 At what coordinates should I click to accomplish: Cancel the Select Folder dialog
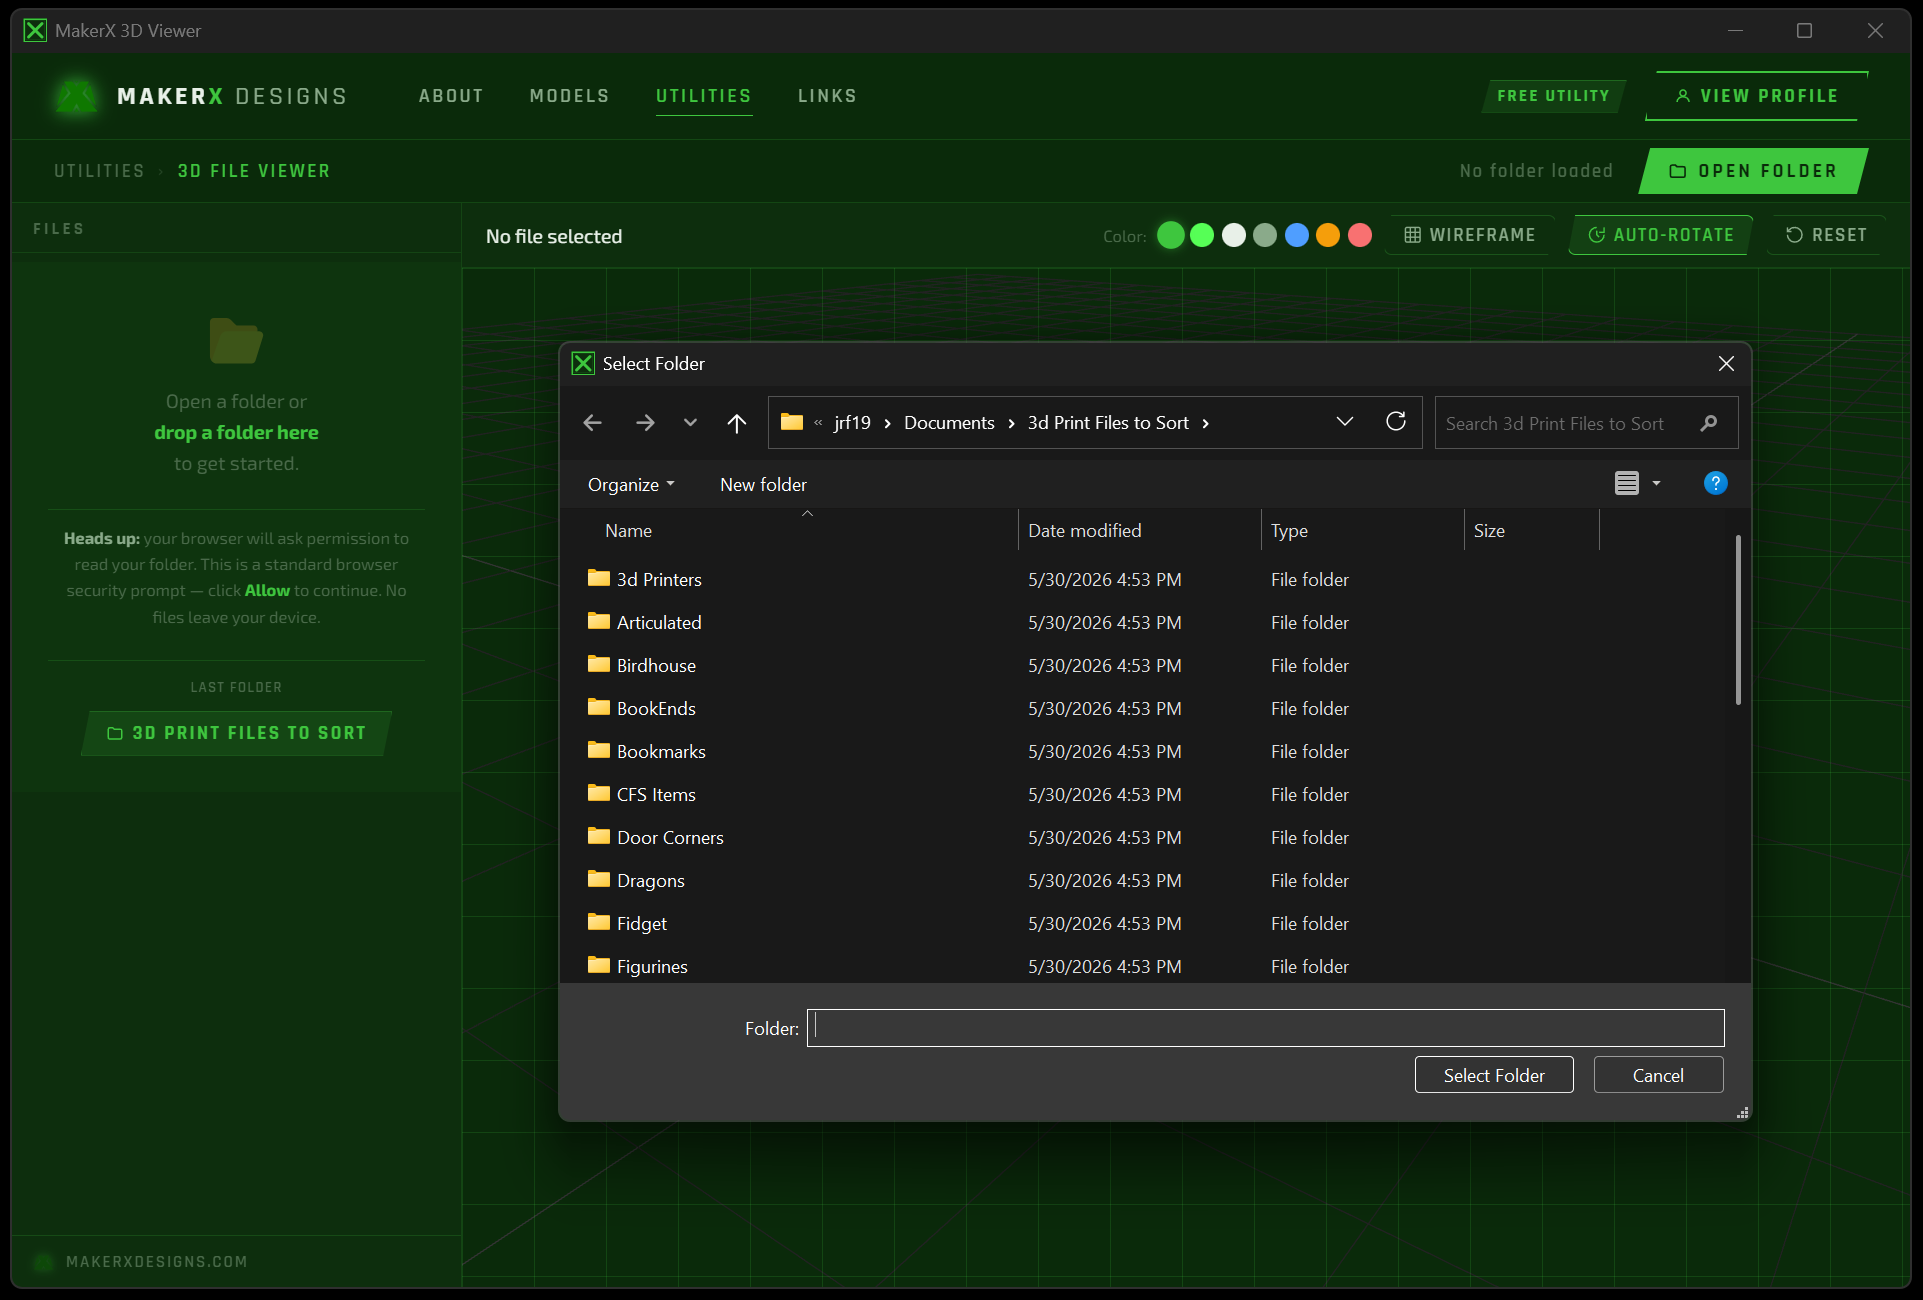[x=1658, y=1075]
